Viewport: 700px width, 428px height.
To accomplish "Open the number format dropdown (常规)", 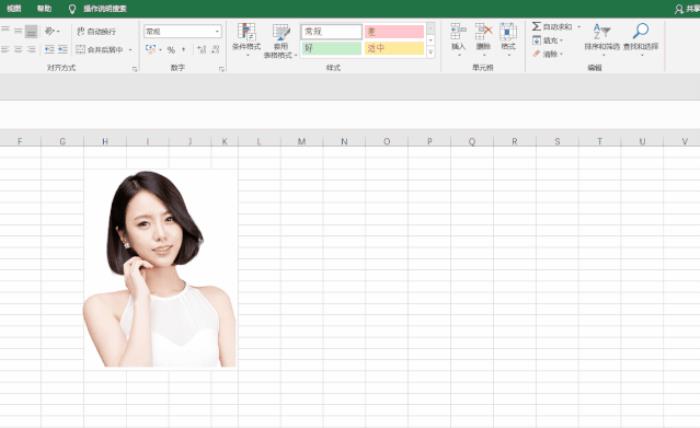I will point(182,32).
